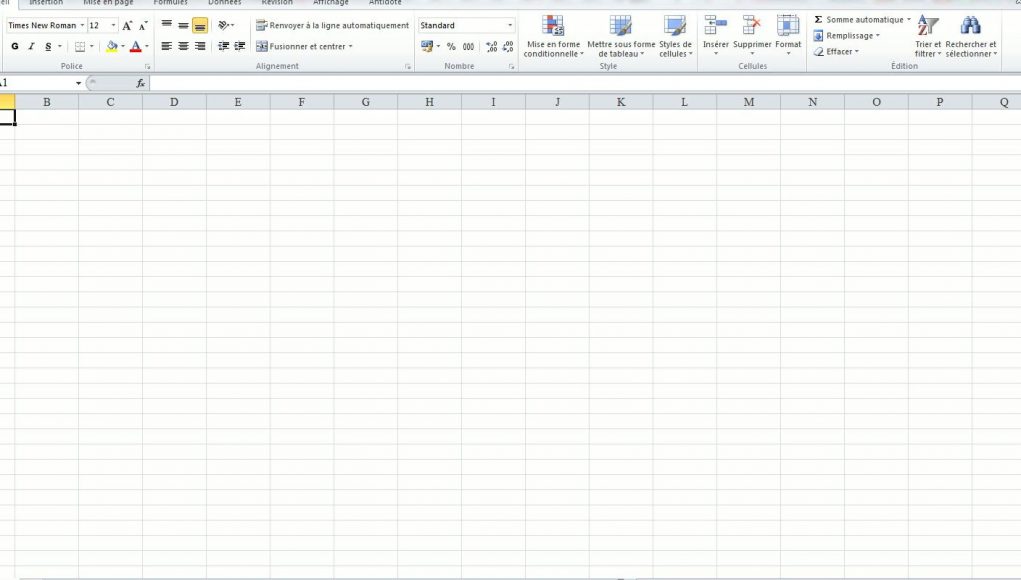Align text right
The height and width of the screenshot is (580, 1021).
pyautogui.click(x=200, y=46)
